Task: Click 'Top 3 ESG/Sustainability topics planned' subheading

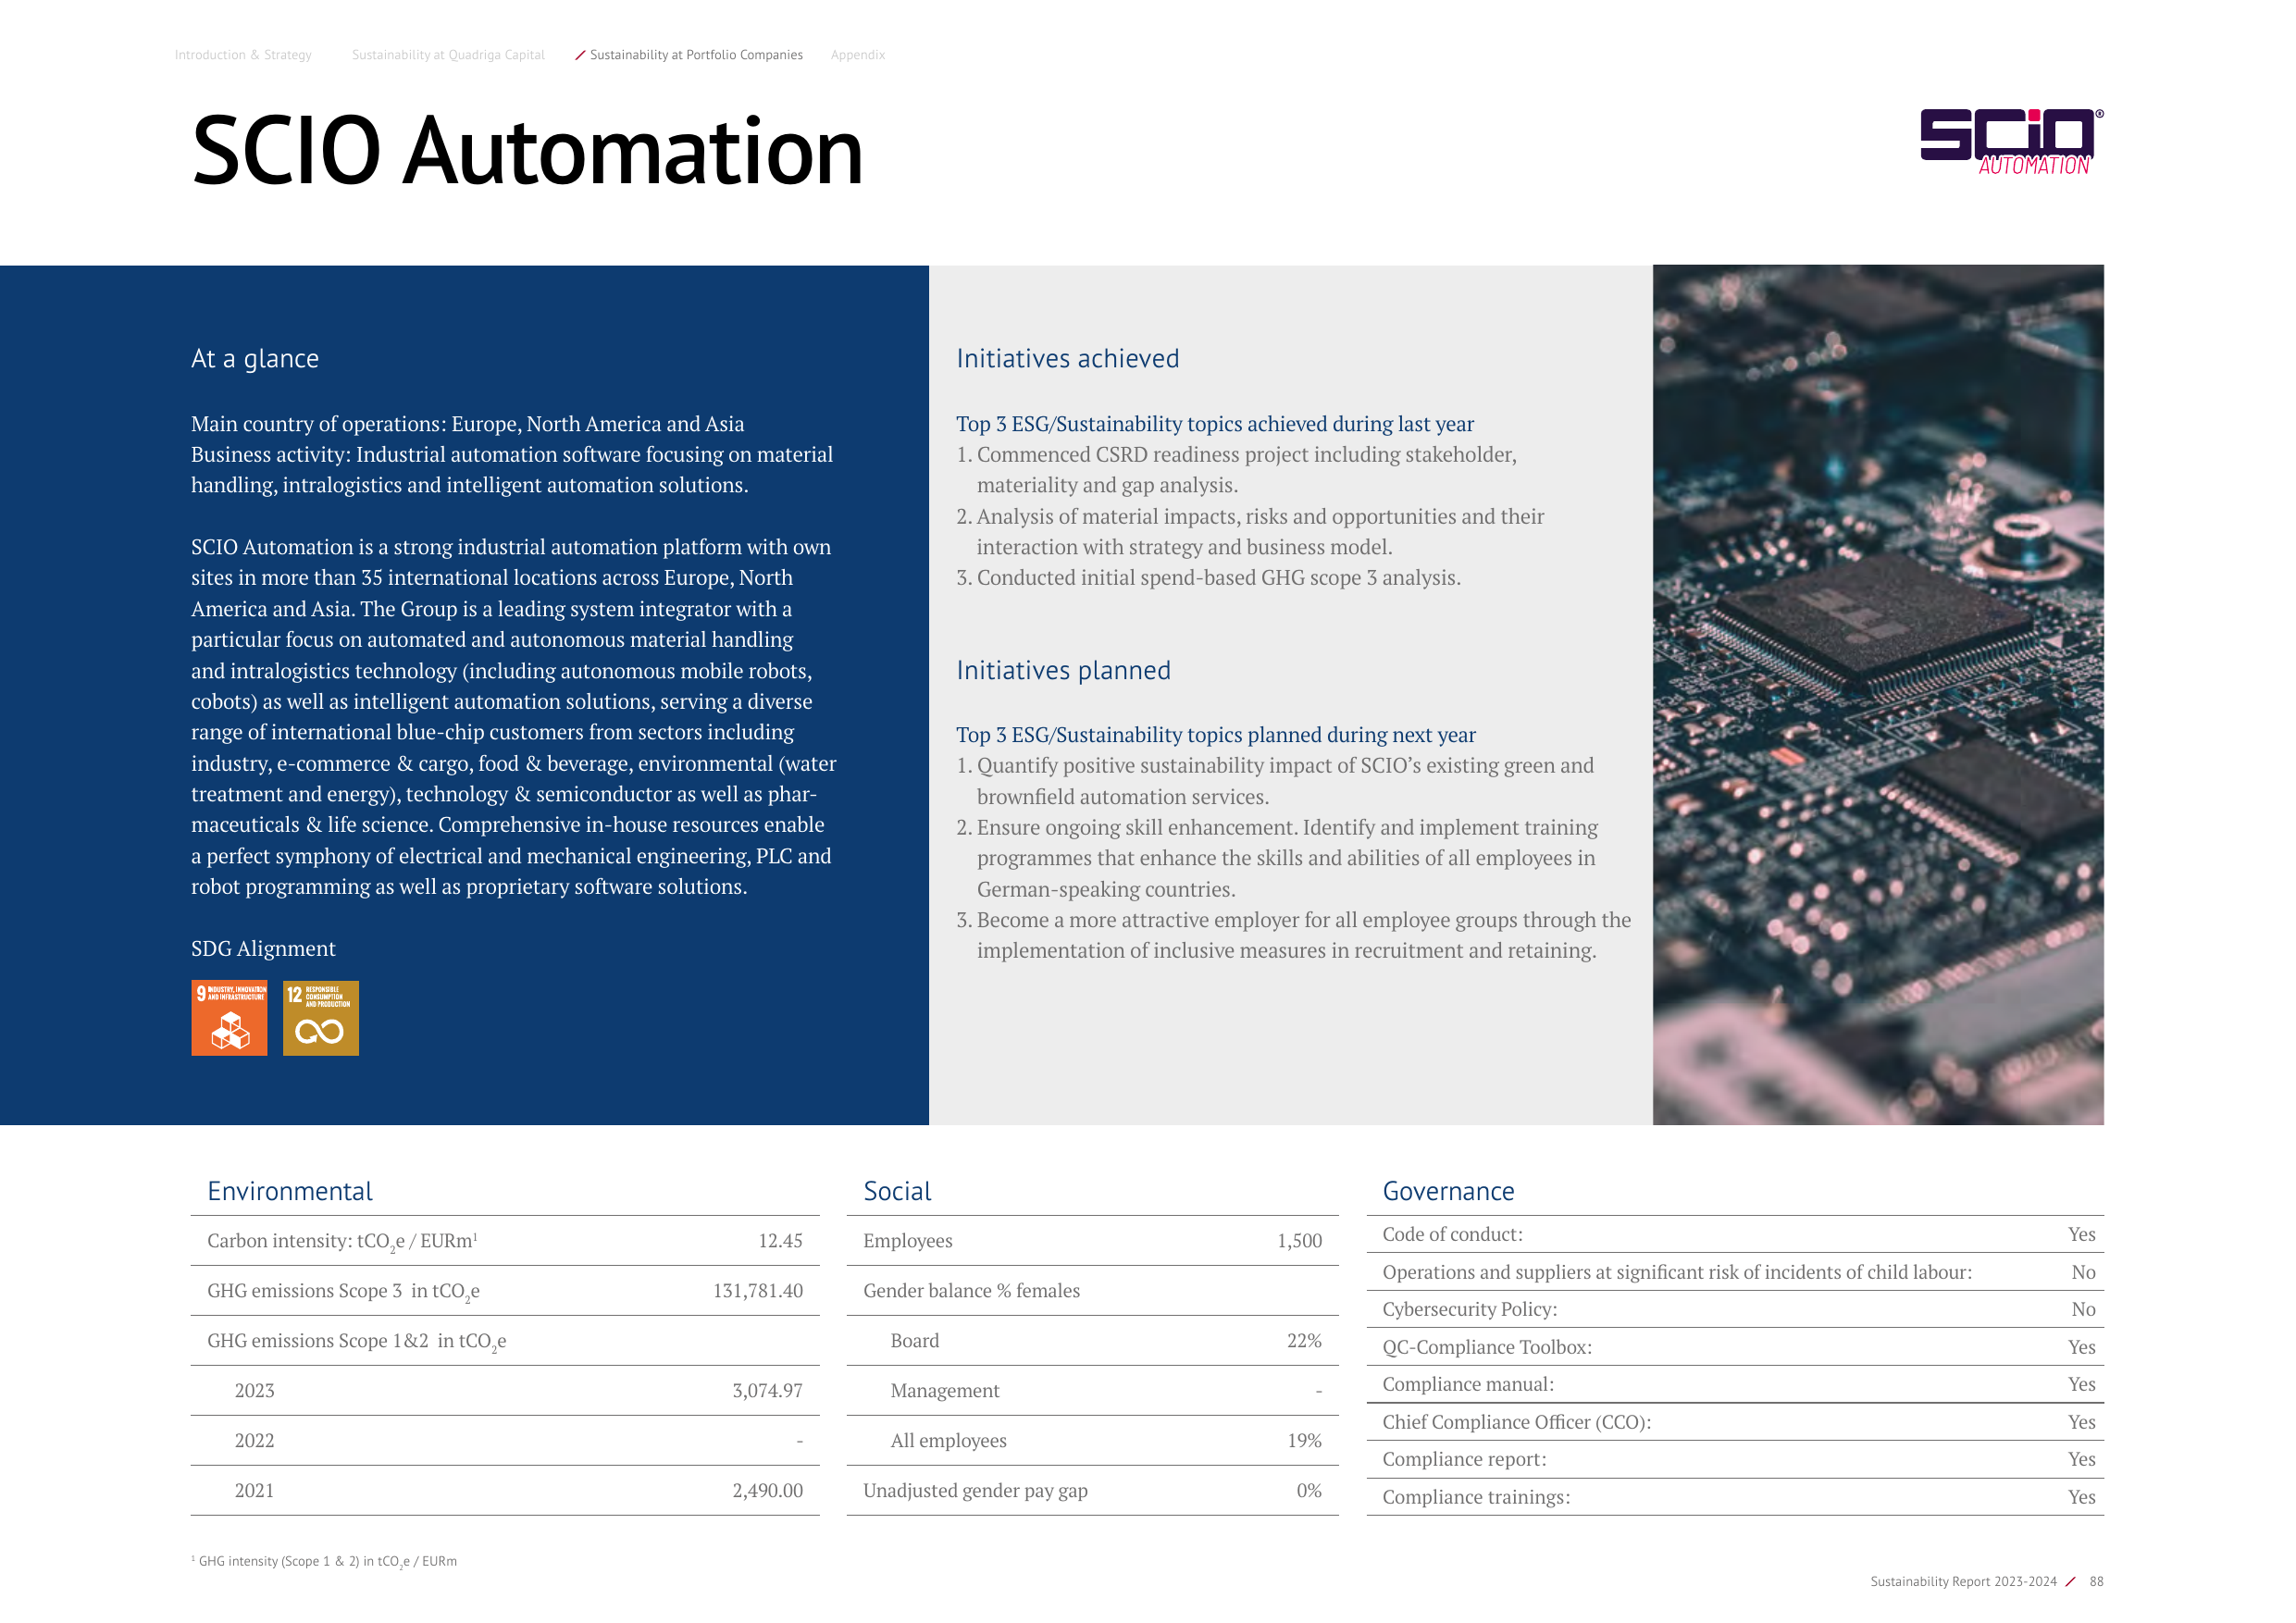Action: click(x=1215, y=735)
